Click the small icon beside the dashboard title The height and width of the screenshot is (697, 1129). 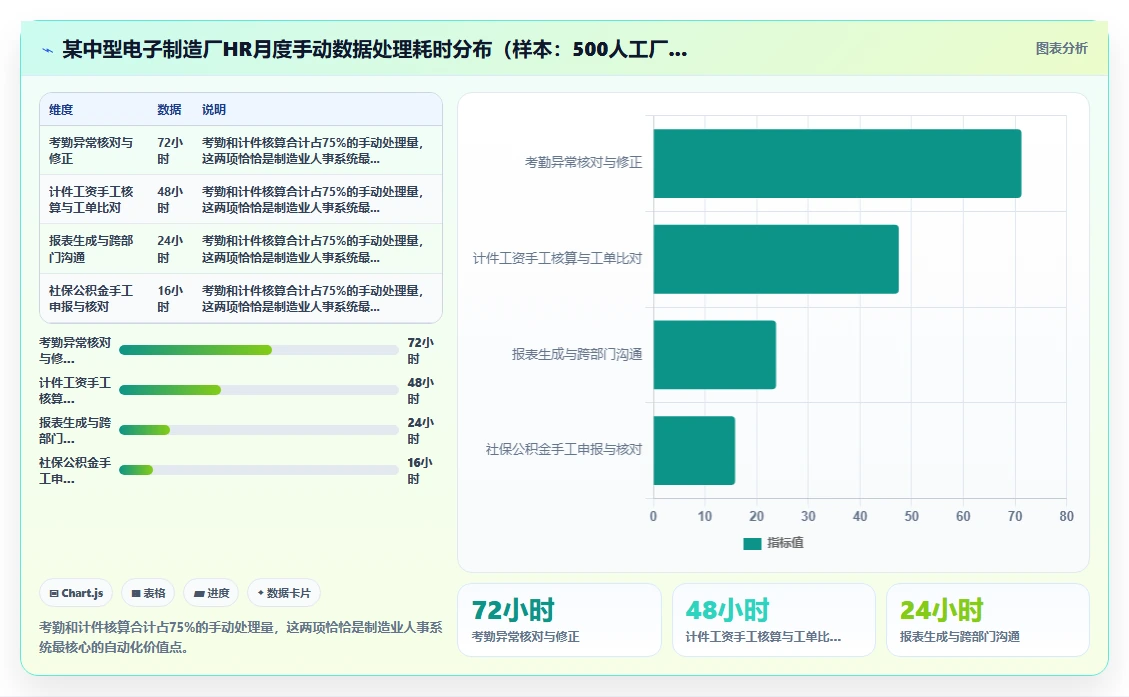[48, 50]
